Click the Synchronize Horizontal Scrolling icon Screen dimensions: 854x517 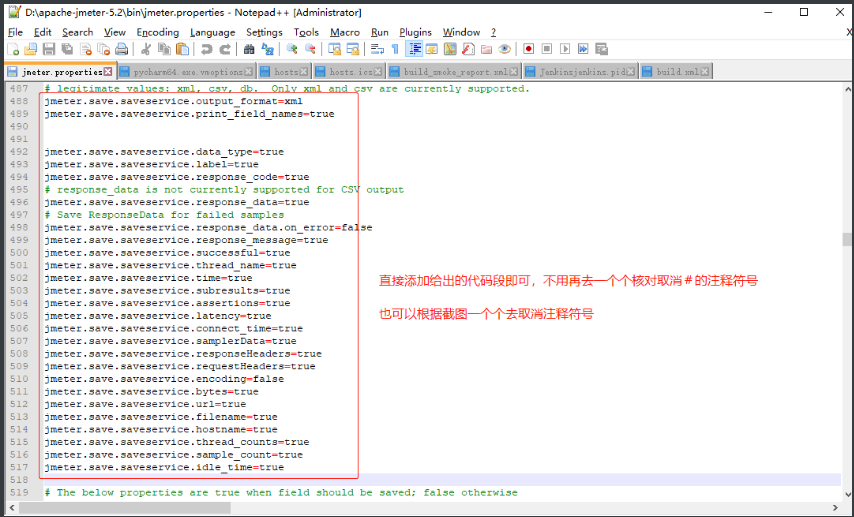point(352,50)
